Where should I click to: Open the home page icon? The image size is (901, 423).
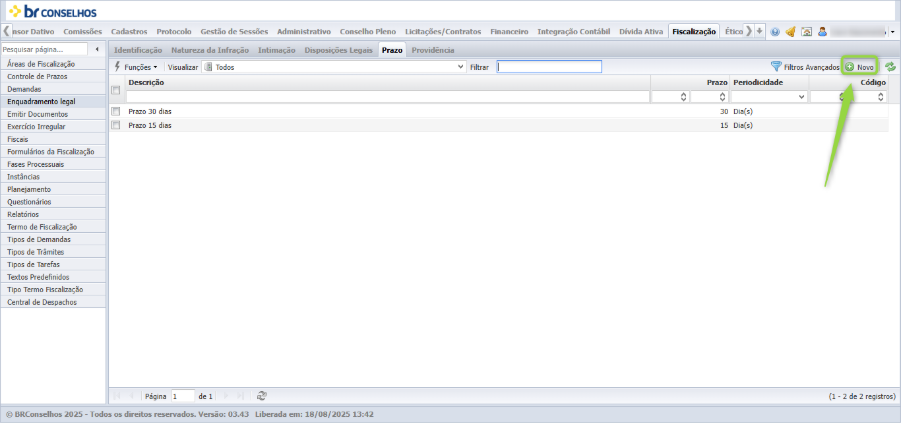806,32
